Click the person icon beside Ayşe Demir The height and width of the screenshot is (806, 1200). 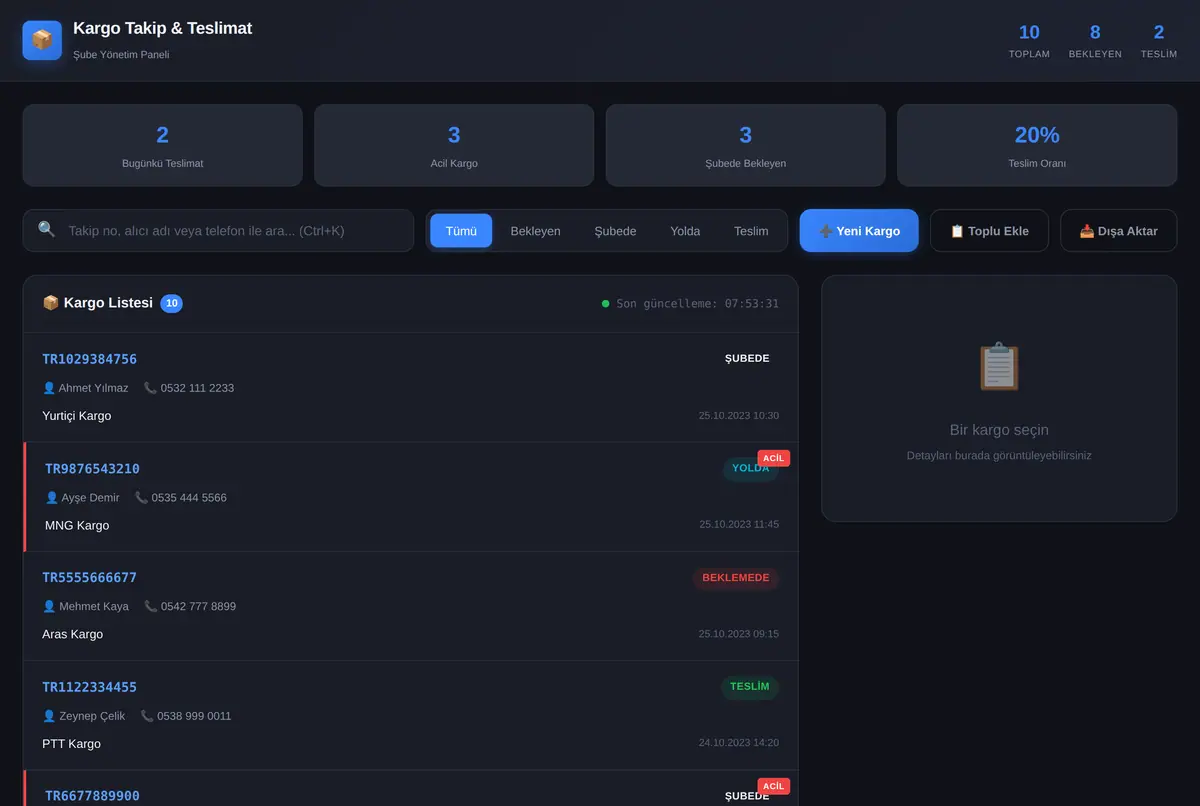coord(51,498)
